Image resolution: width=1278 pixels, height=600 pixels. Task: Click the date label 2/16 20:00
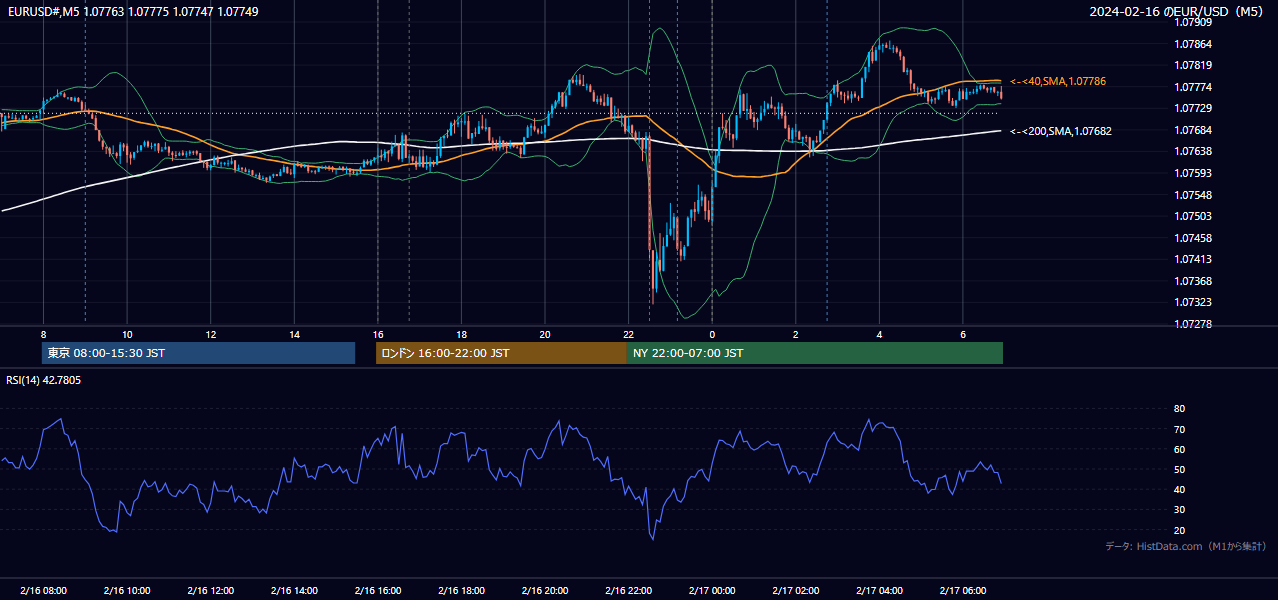[x=545, y=591]
